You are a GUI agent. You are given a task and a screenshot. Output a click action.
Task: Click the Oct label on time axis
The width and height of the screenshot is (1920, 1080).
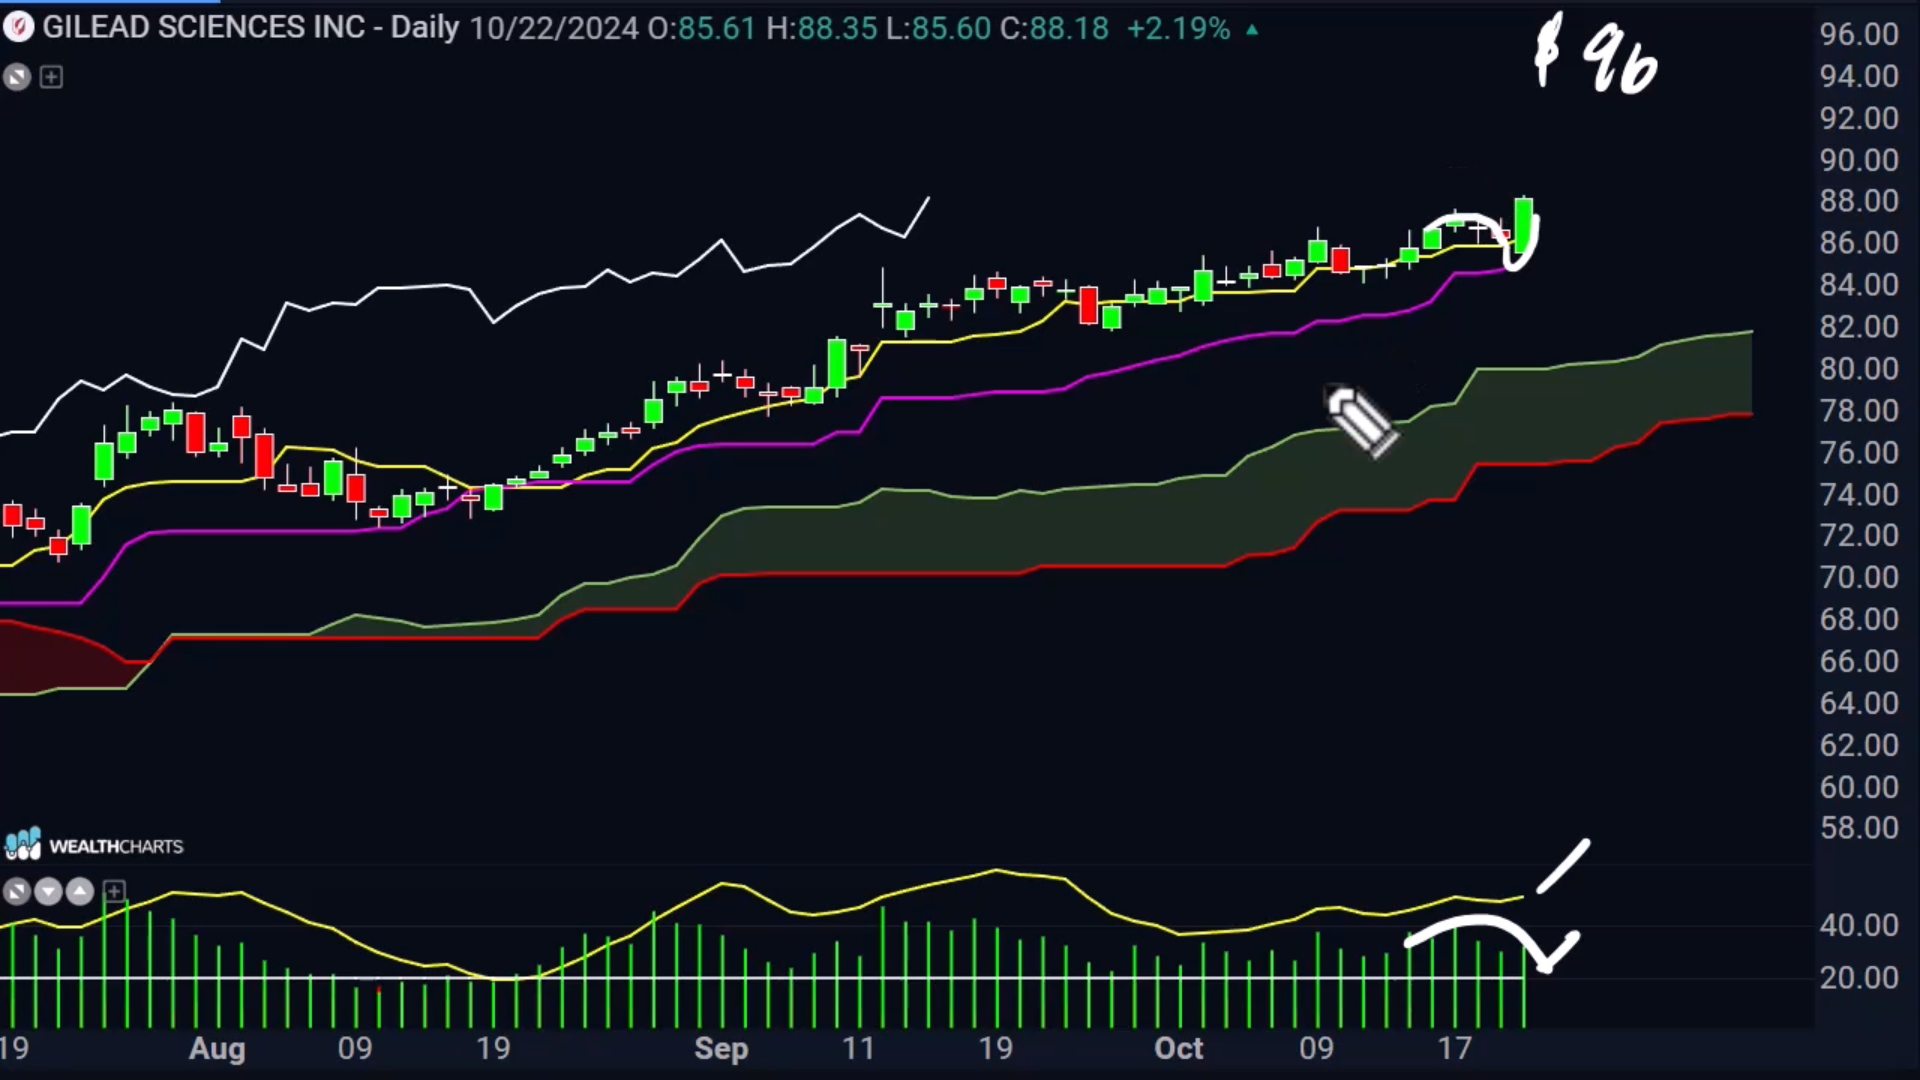click(1179, 1049)
